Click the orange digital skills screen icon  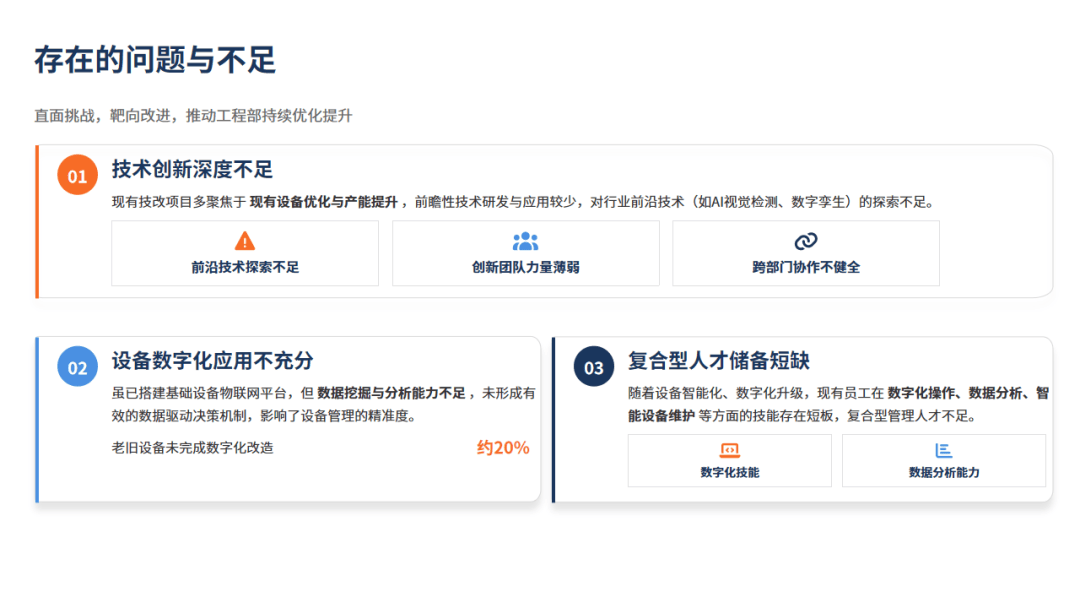coord(729,451)
